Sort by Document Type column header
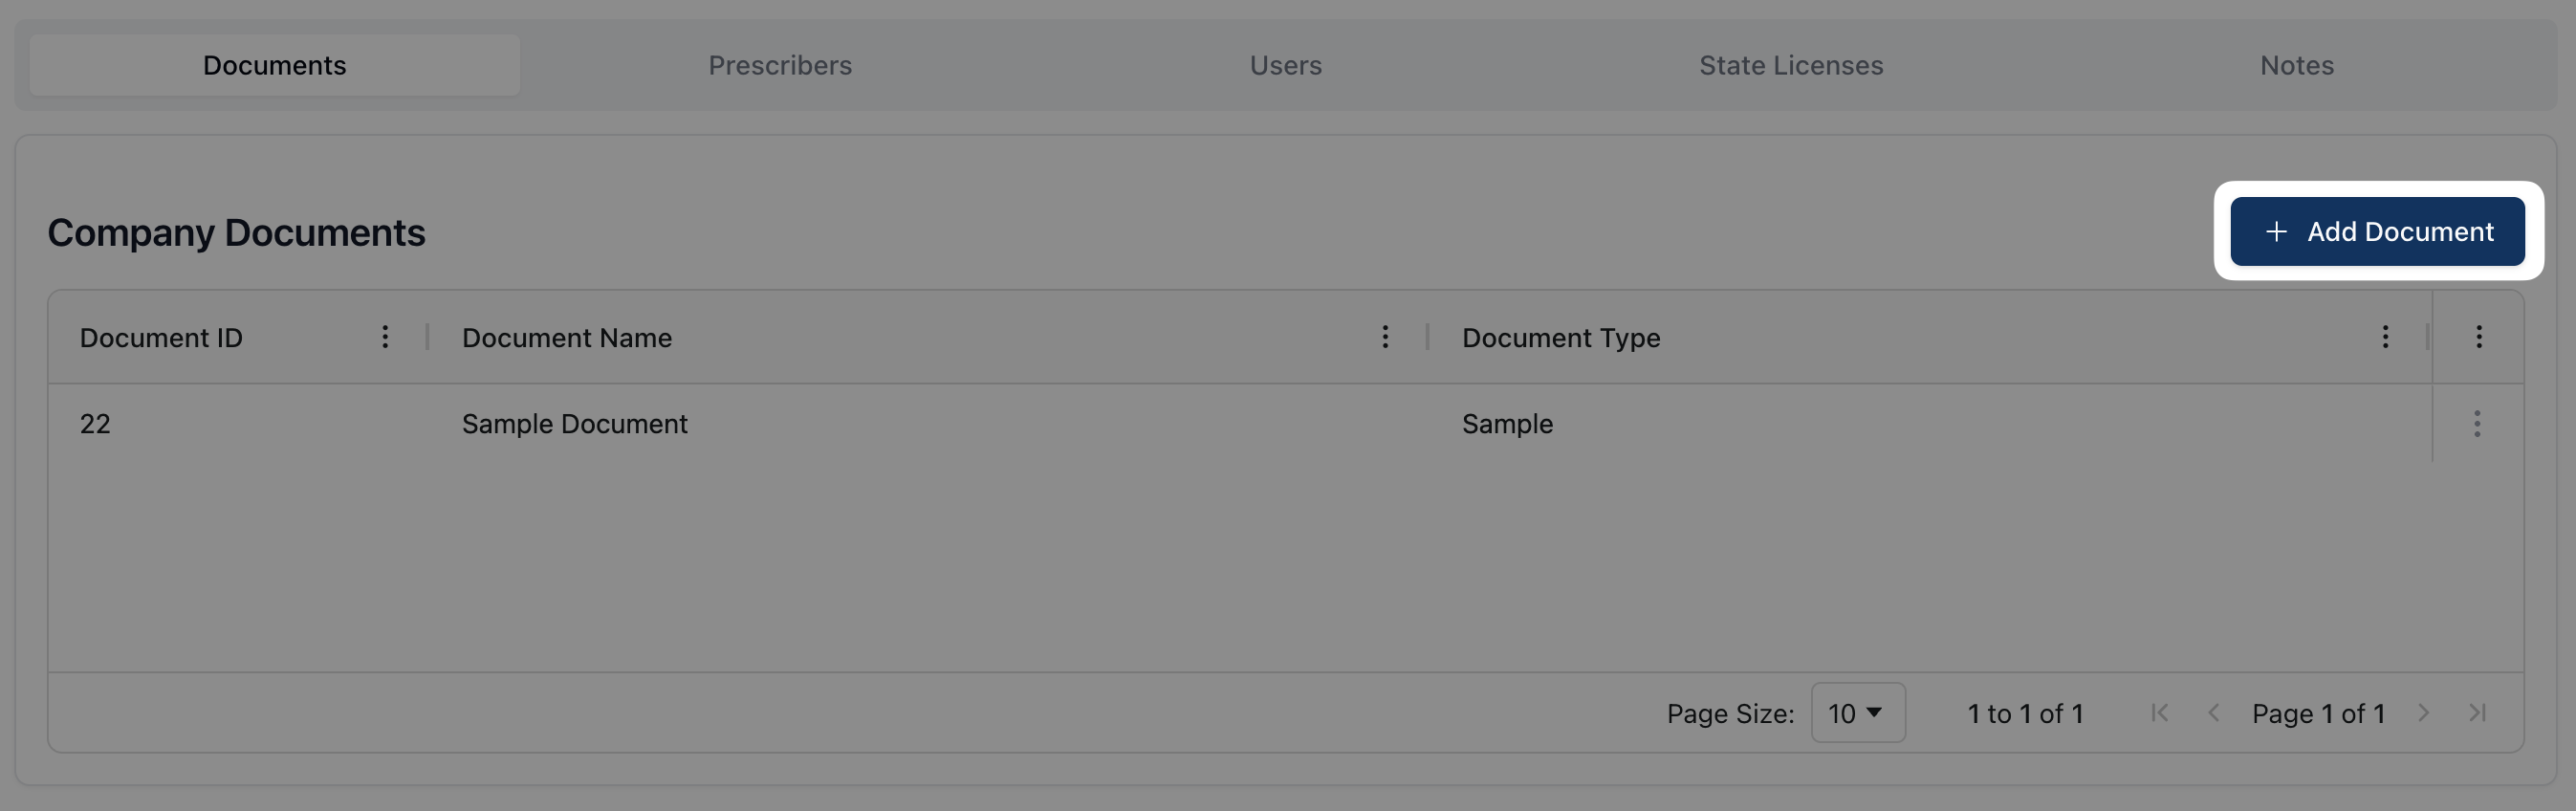 tap(1561, 338)
